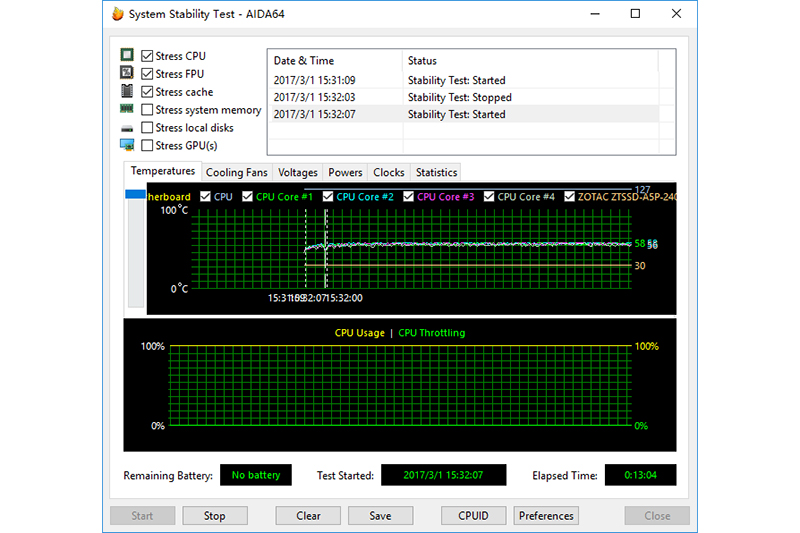
Task: Select log row 2017/3/1 15:32:07 Started
Action: click(x=463, y=114)
